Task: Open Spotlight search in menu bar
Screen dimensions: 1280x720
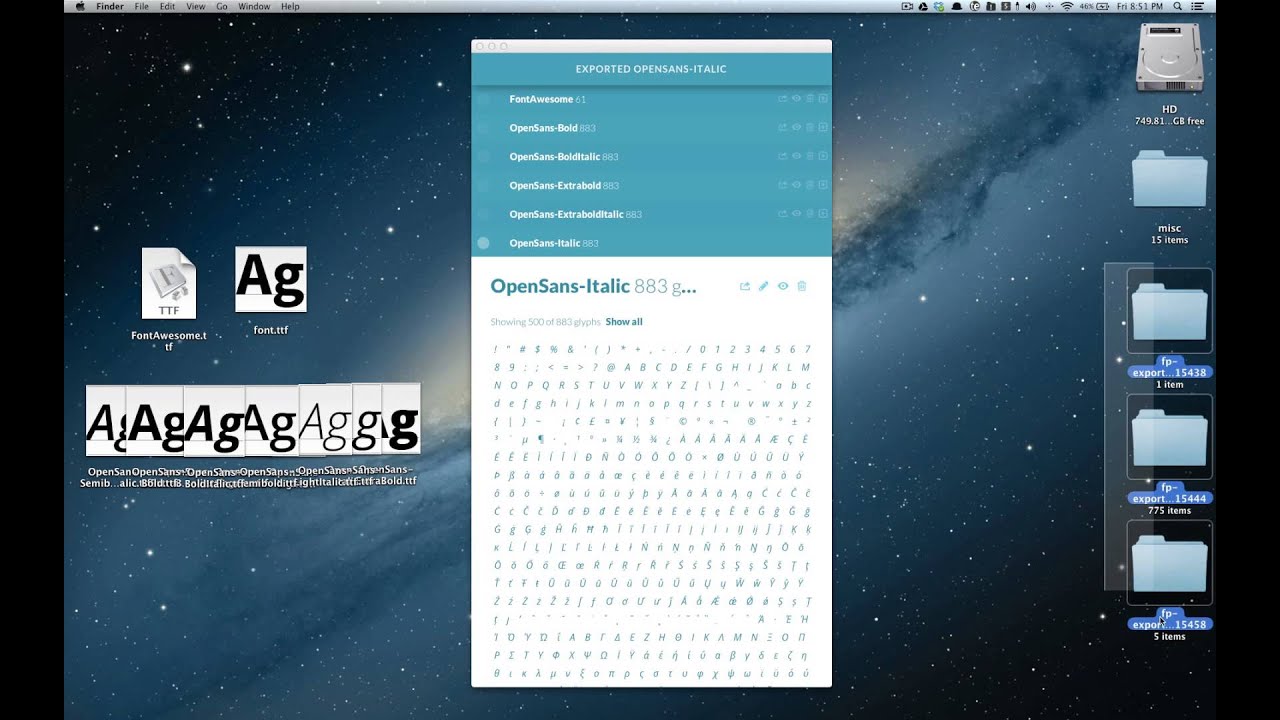Action: (1178, 6)
